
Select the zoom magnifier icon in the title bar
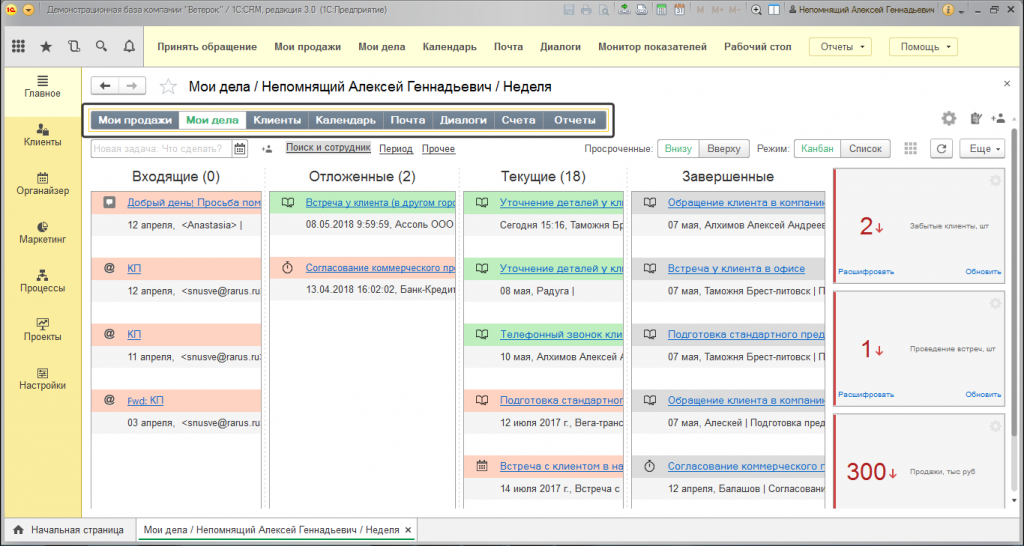tap(757, 10)
